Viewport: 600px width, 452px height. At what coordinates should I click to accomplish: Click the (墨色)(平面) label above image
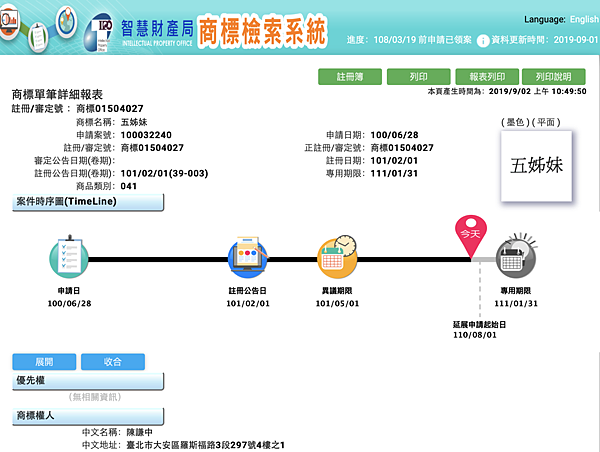[x=531, y=122]
